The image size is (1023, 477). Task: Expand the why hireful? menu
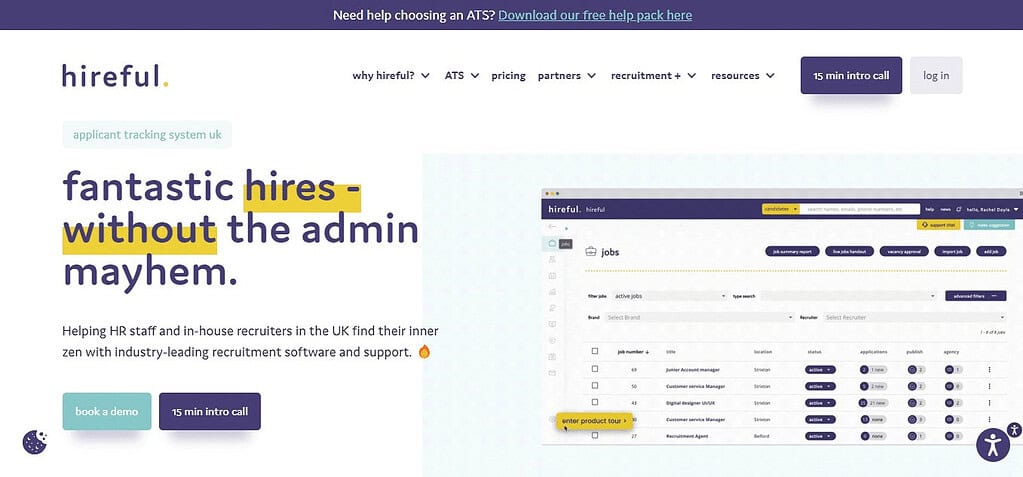pyautogui.click(x=391, y=76)
